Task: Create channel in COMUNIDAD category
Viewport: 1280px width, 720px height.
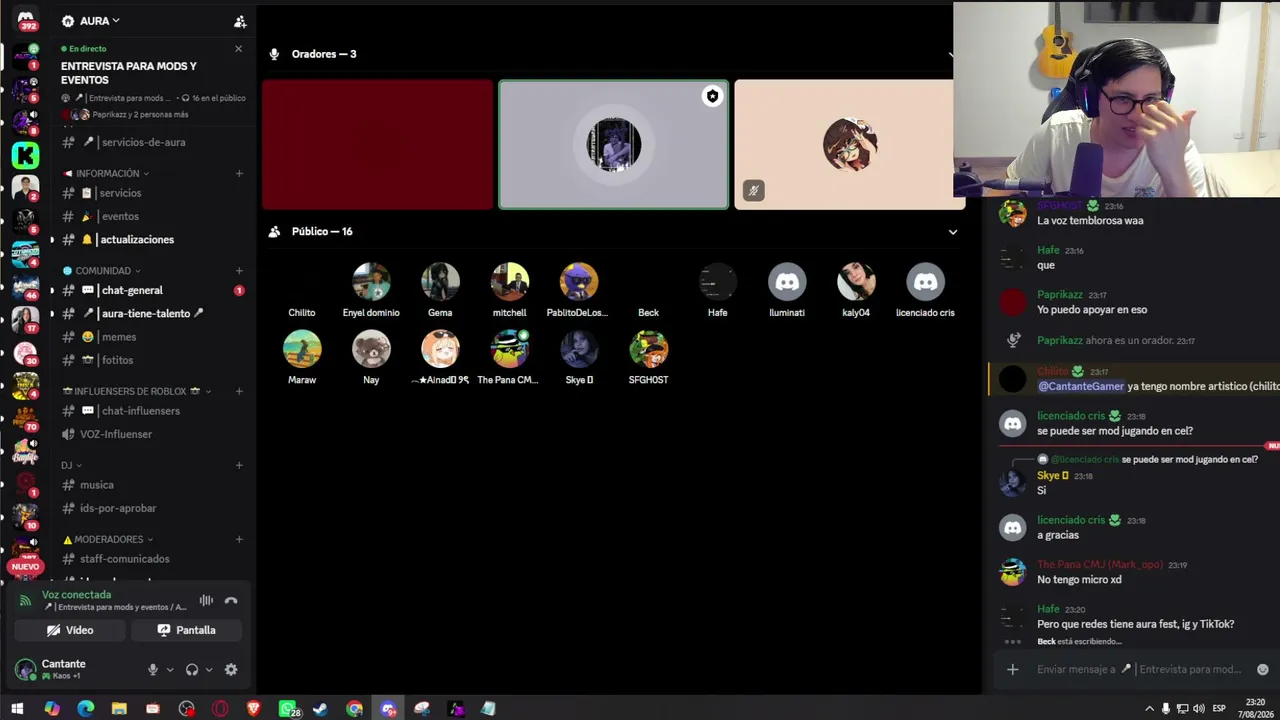Action: coord(239,271)
